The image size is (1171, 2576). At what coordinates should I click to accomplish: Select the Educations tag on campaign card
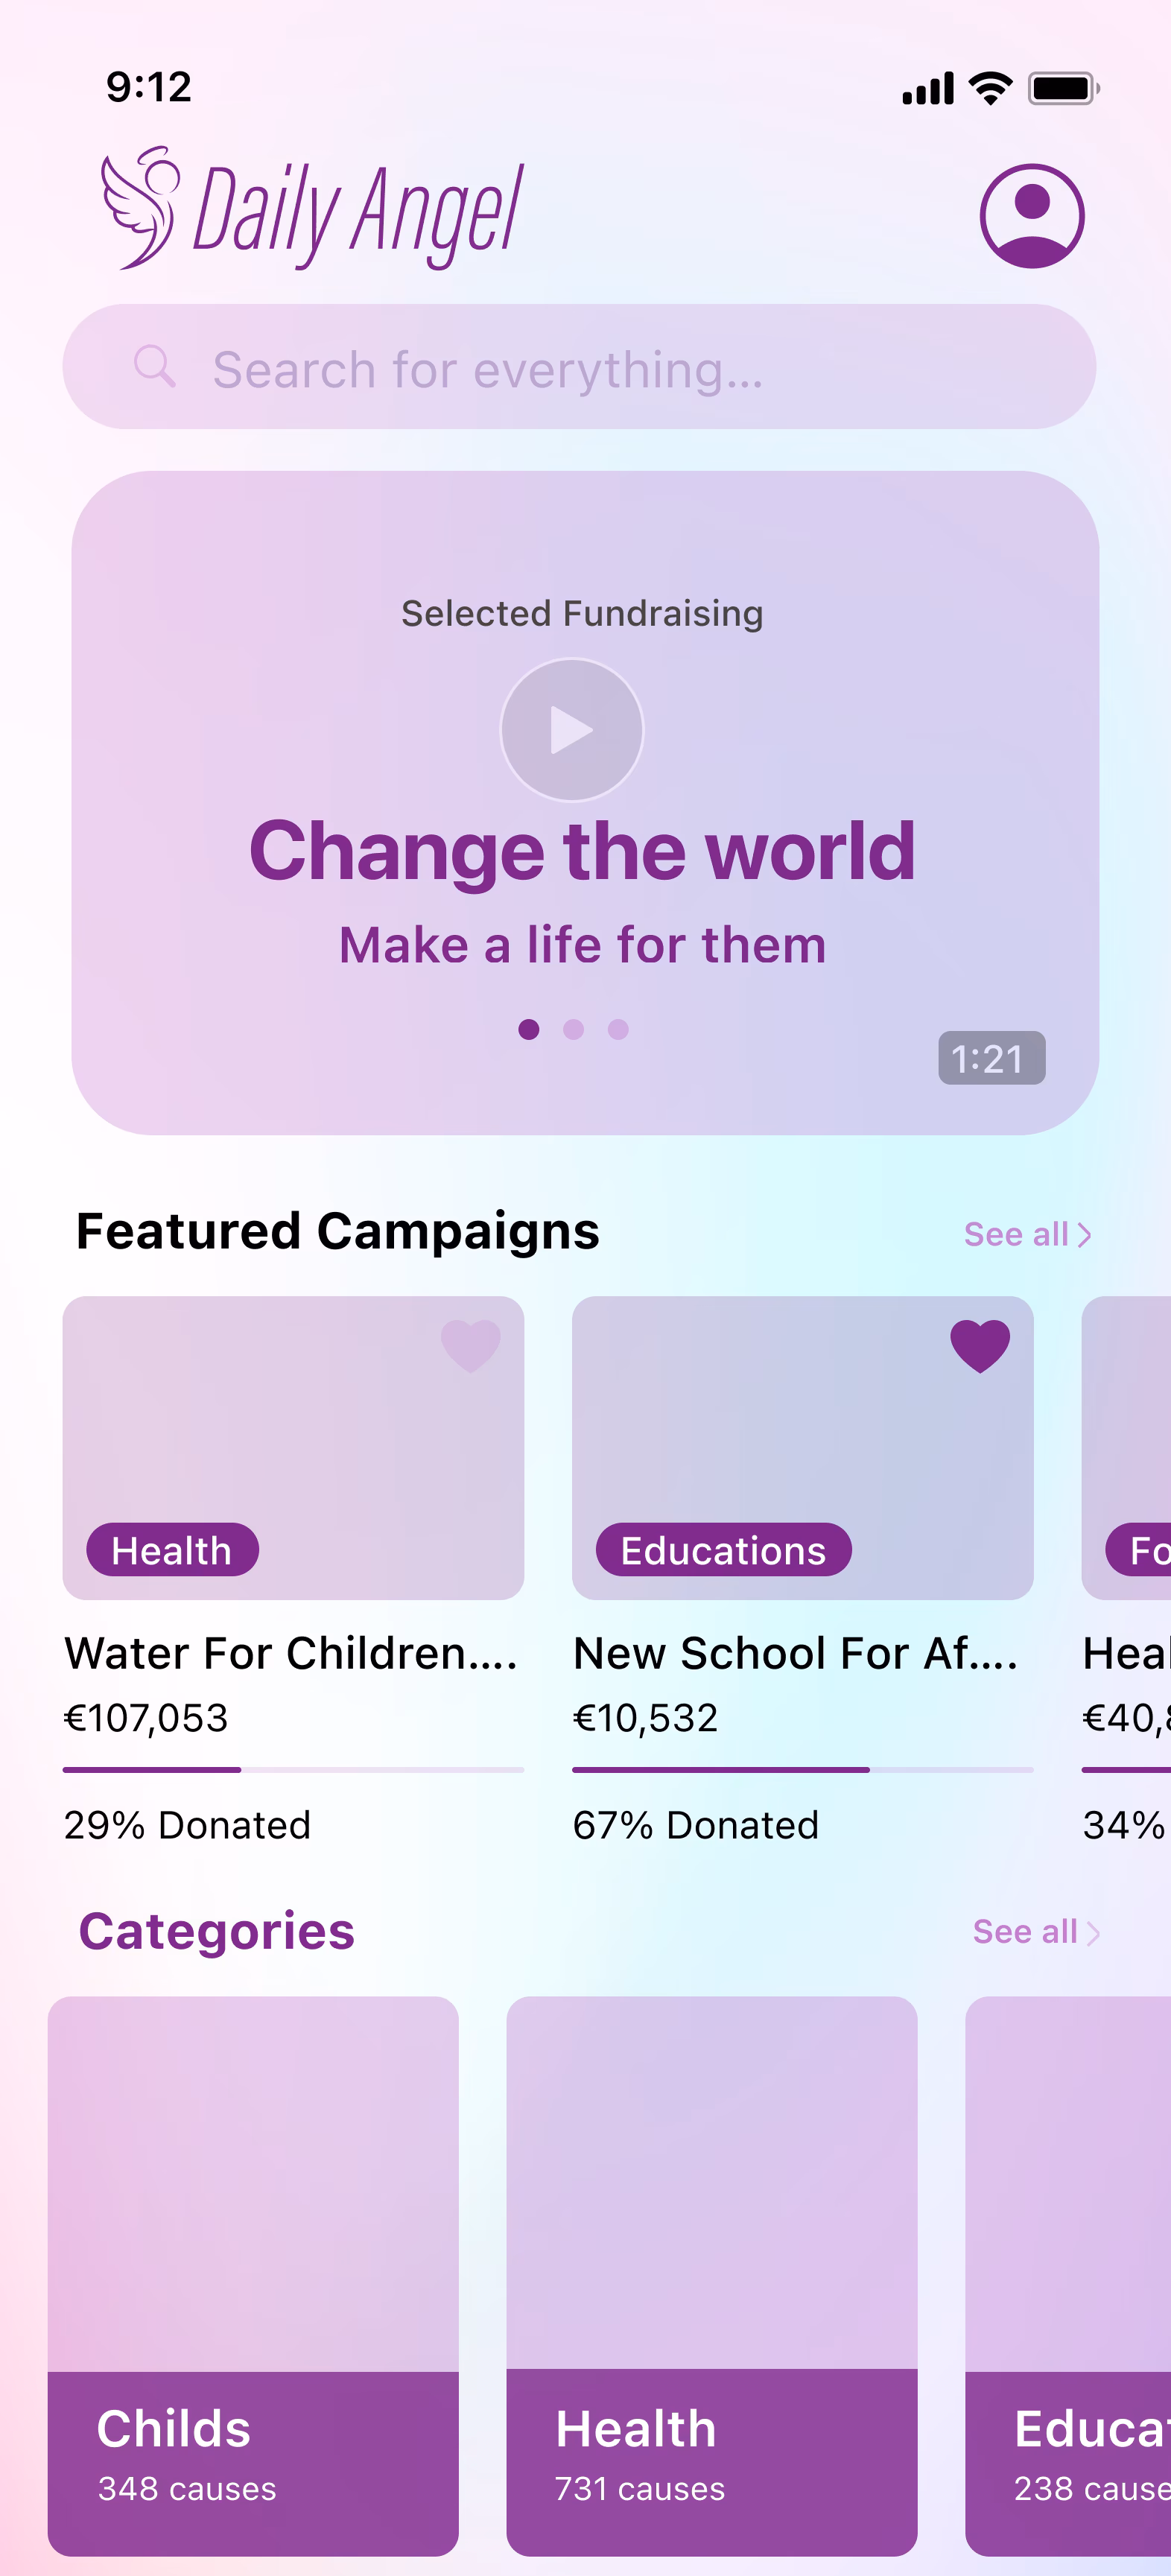pos(723,1550)
